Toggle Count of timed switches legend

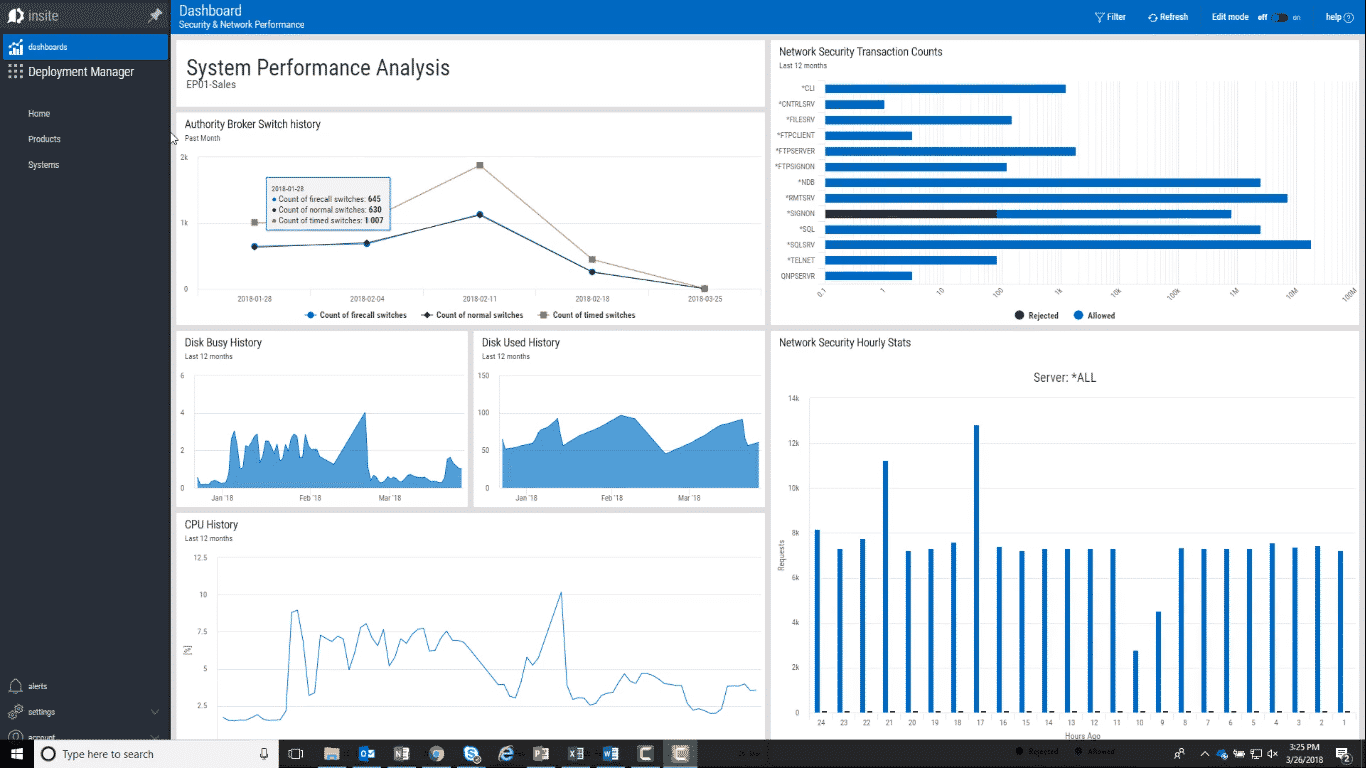(x=587, y=315)
